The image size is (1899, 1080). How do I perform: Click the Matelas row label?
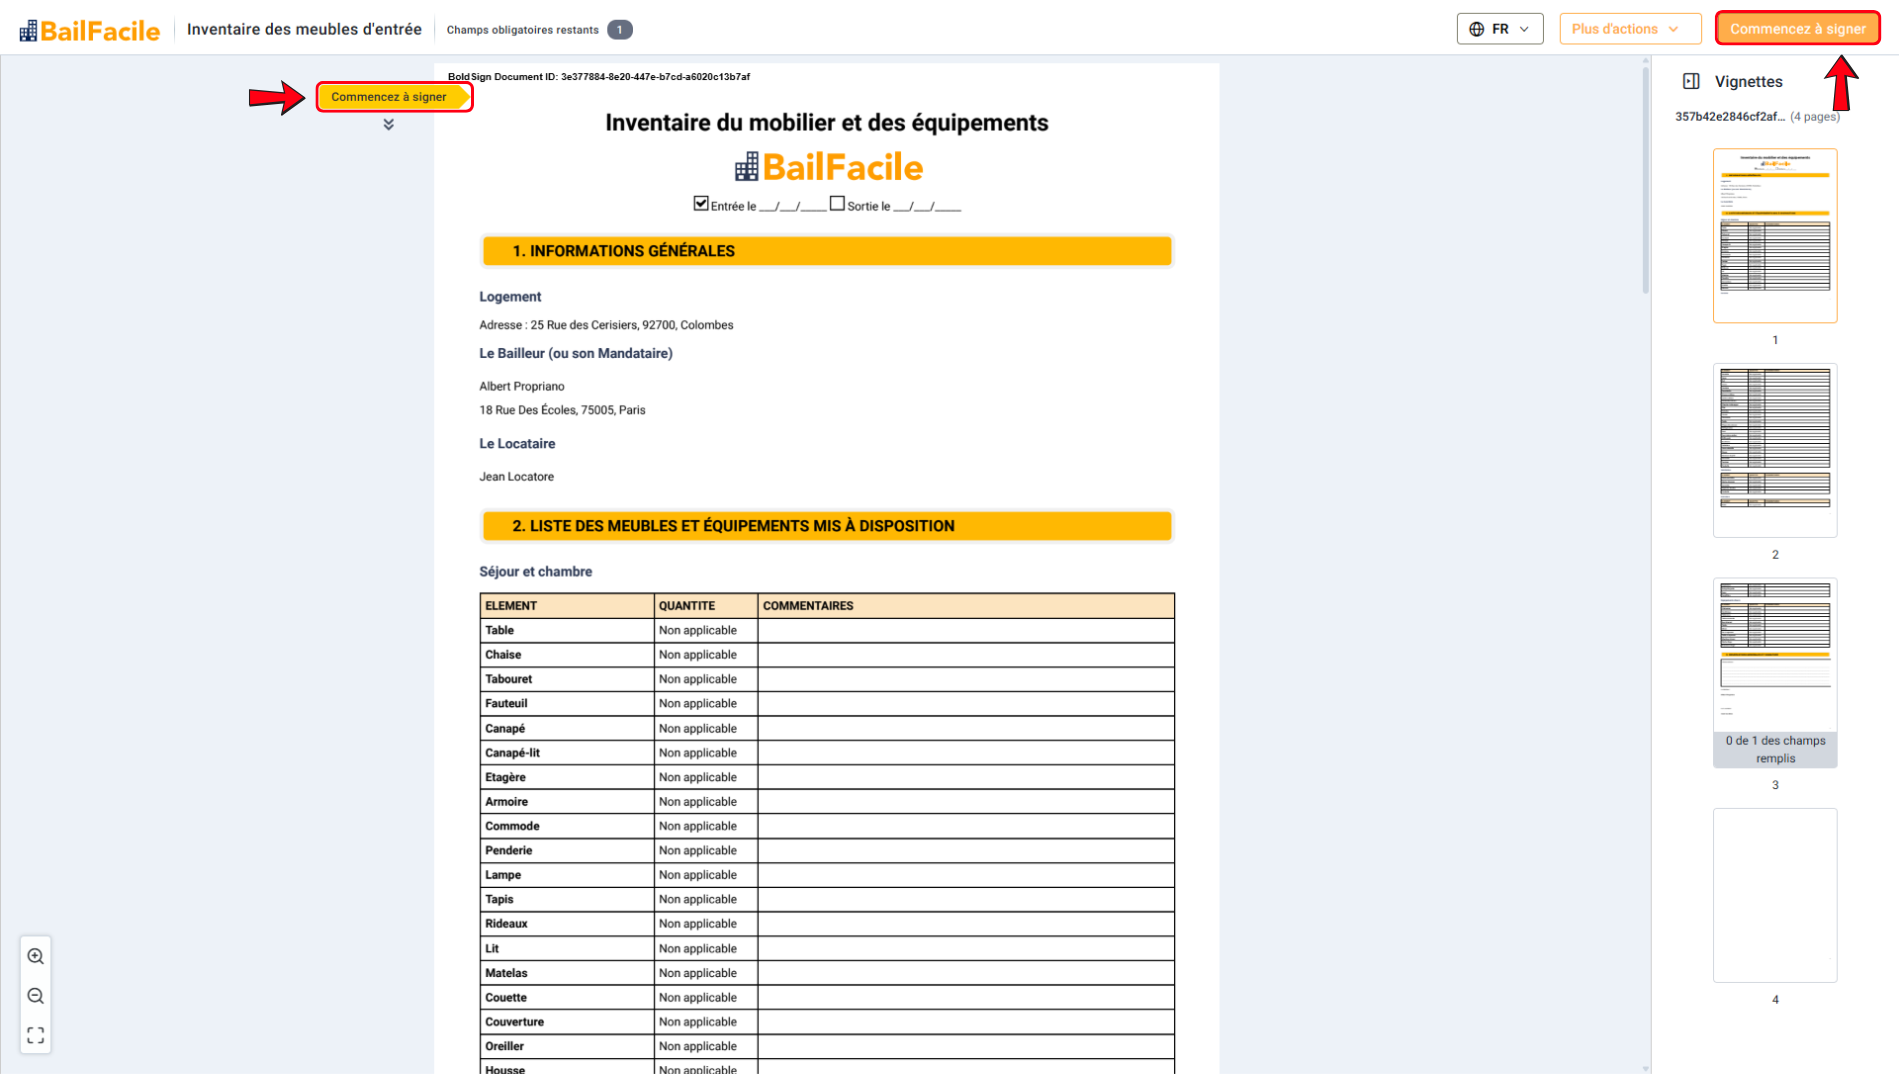point(506,973)
